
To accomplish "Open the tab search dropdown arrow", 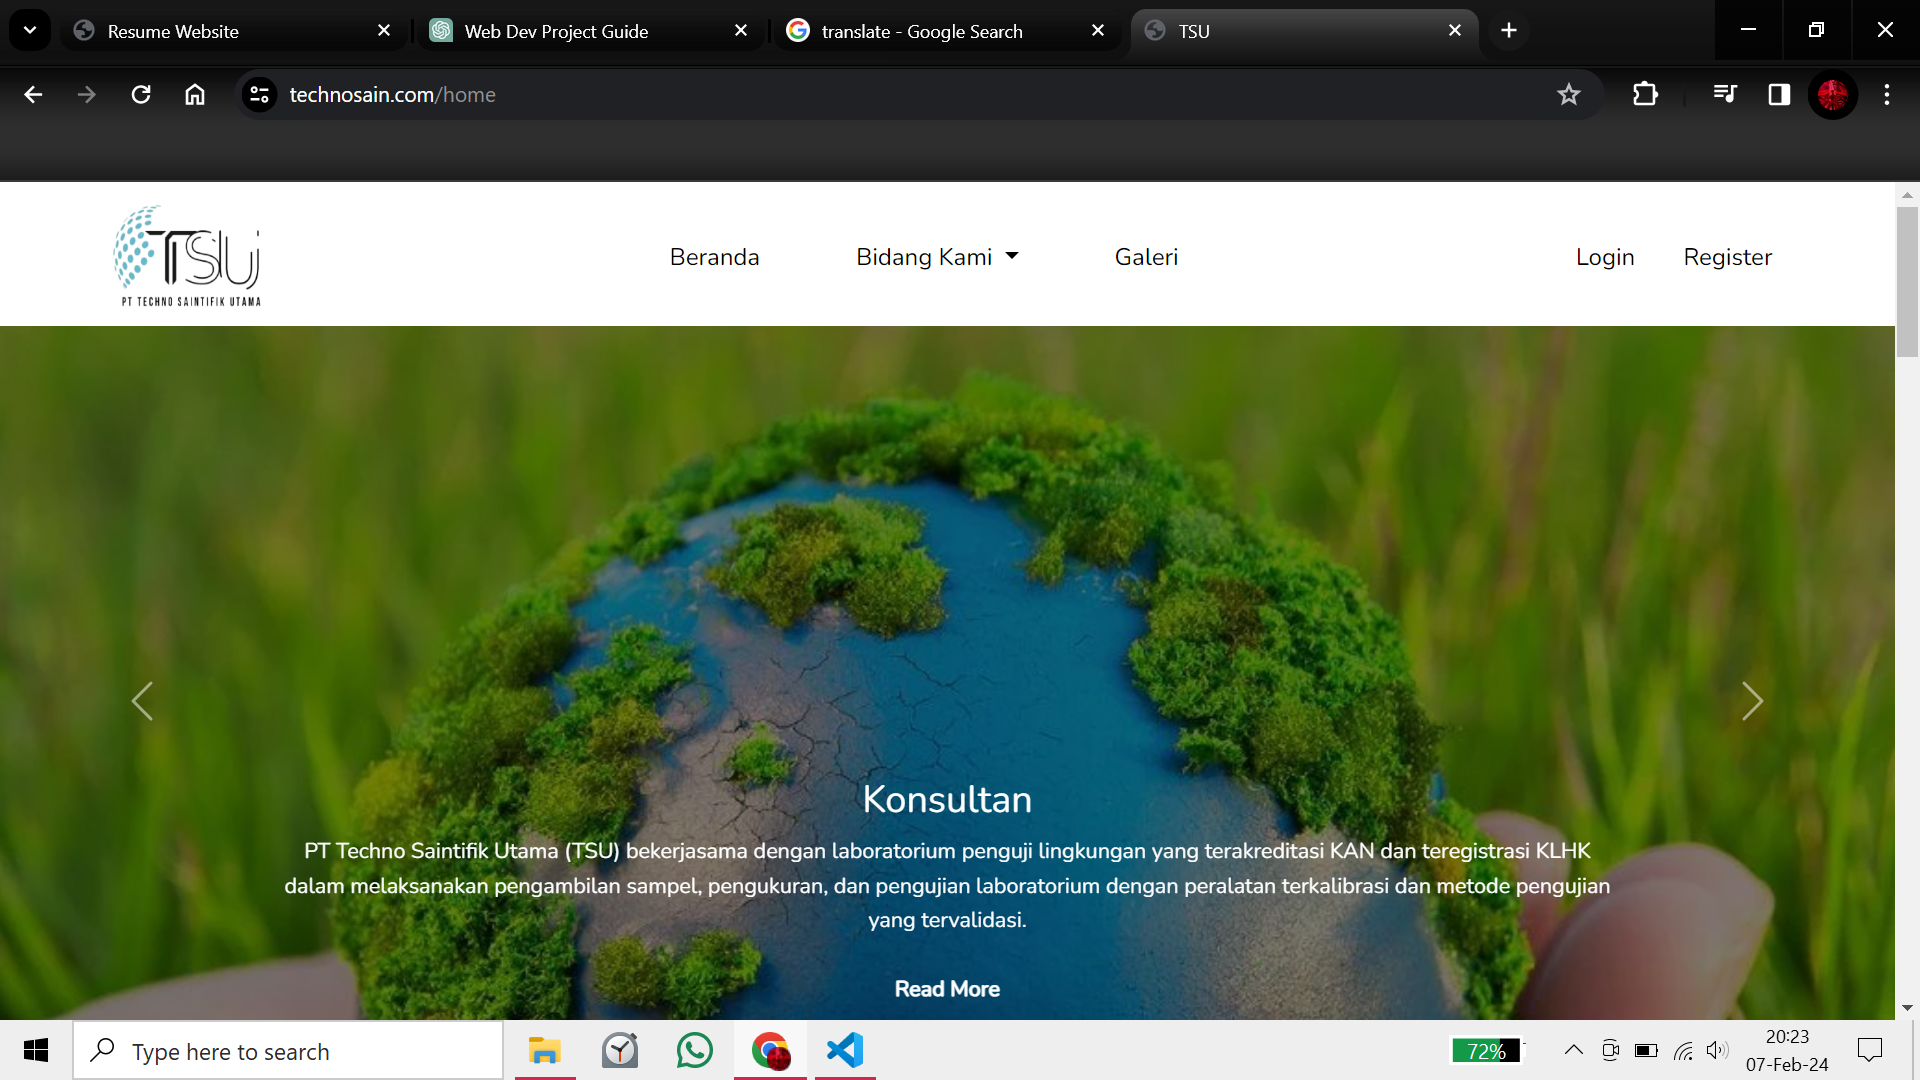I will (x=30, y=30).
